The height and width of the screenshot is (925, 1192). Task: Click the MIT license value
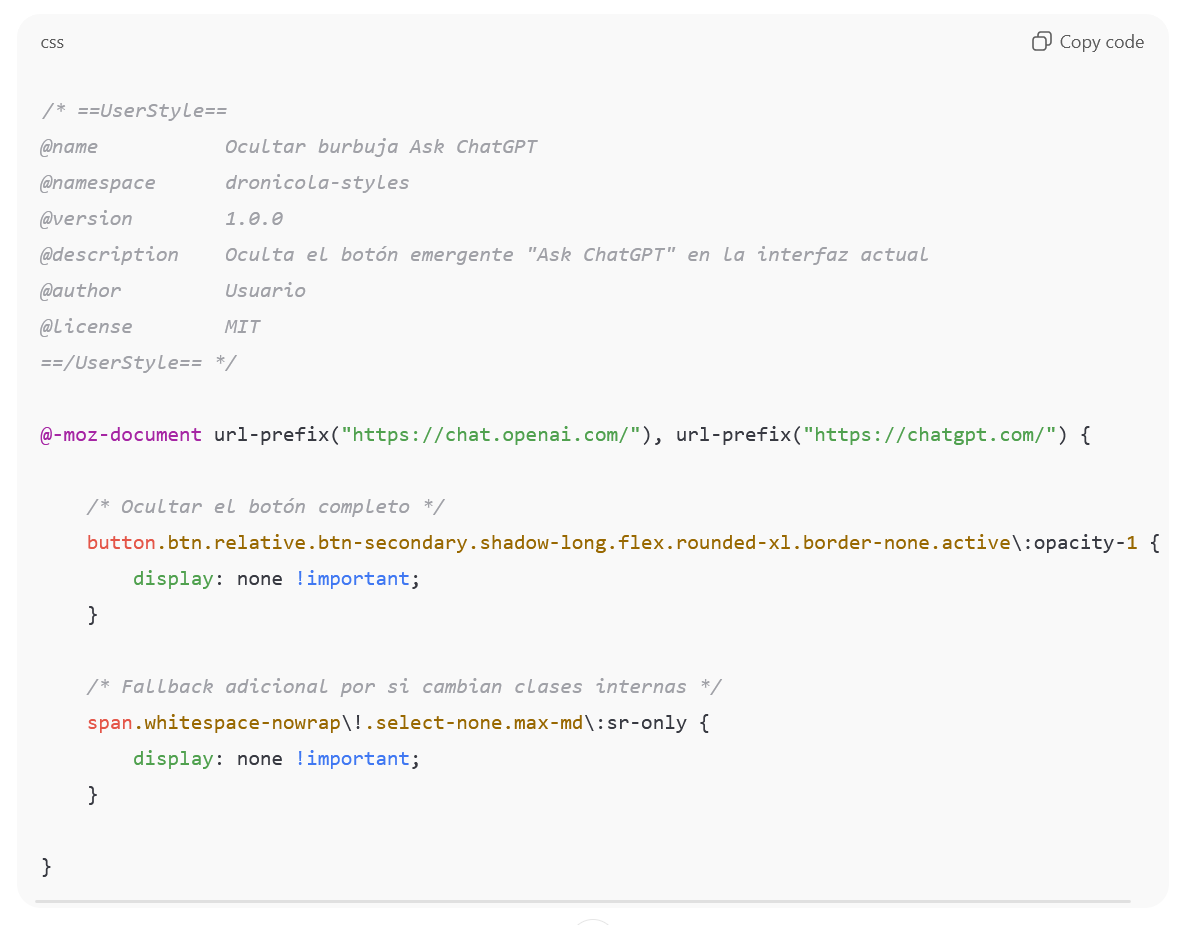point(242,327)
